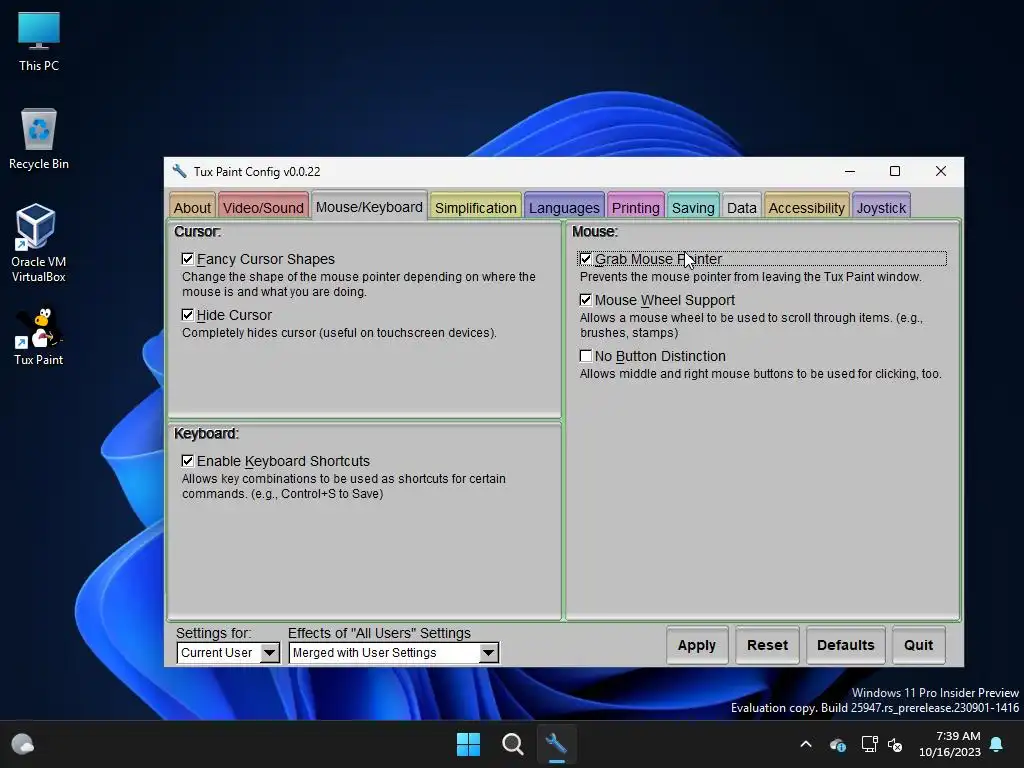Open the weather widget on taskbar

click(23, 744)
